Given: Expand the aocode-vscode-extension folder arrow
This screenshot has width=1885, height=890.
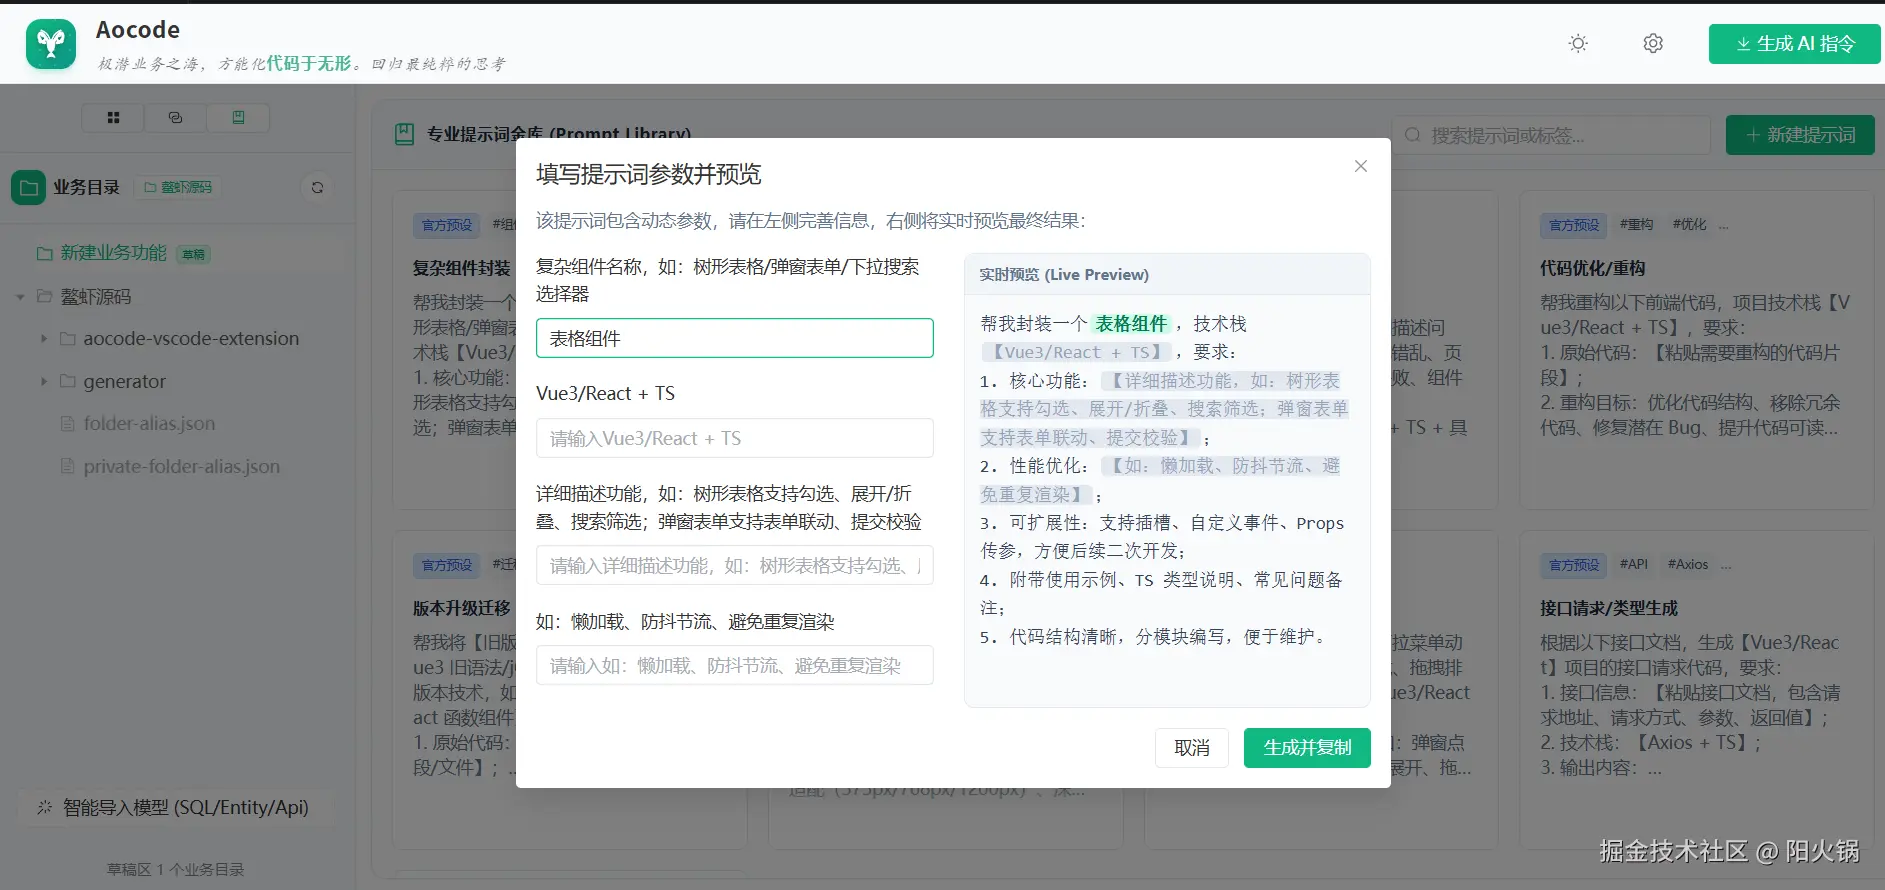Looking at the screenshot, I should click(x=43, y=339).
